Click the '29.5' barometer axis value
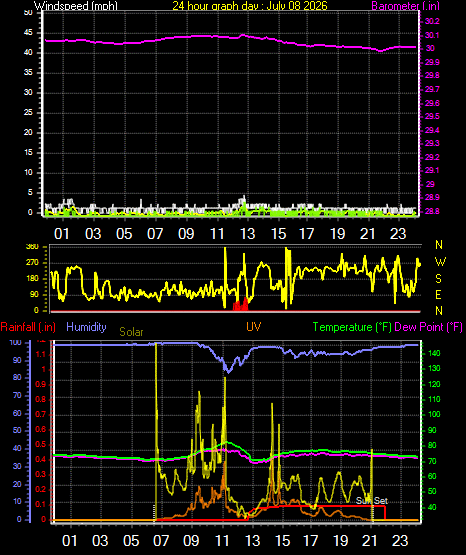Screen dimensions: 466x555 432,116
